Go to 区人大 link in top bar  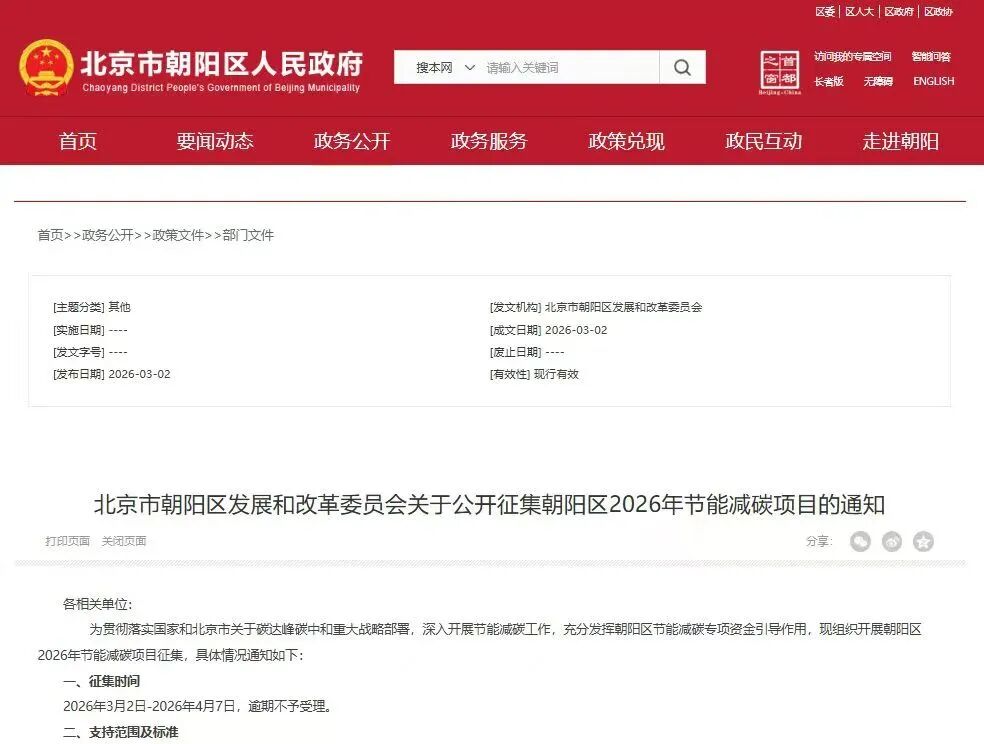[x=860, y=11]
